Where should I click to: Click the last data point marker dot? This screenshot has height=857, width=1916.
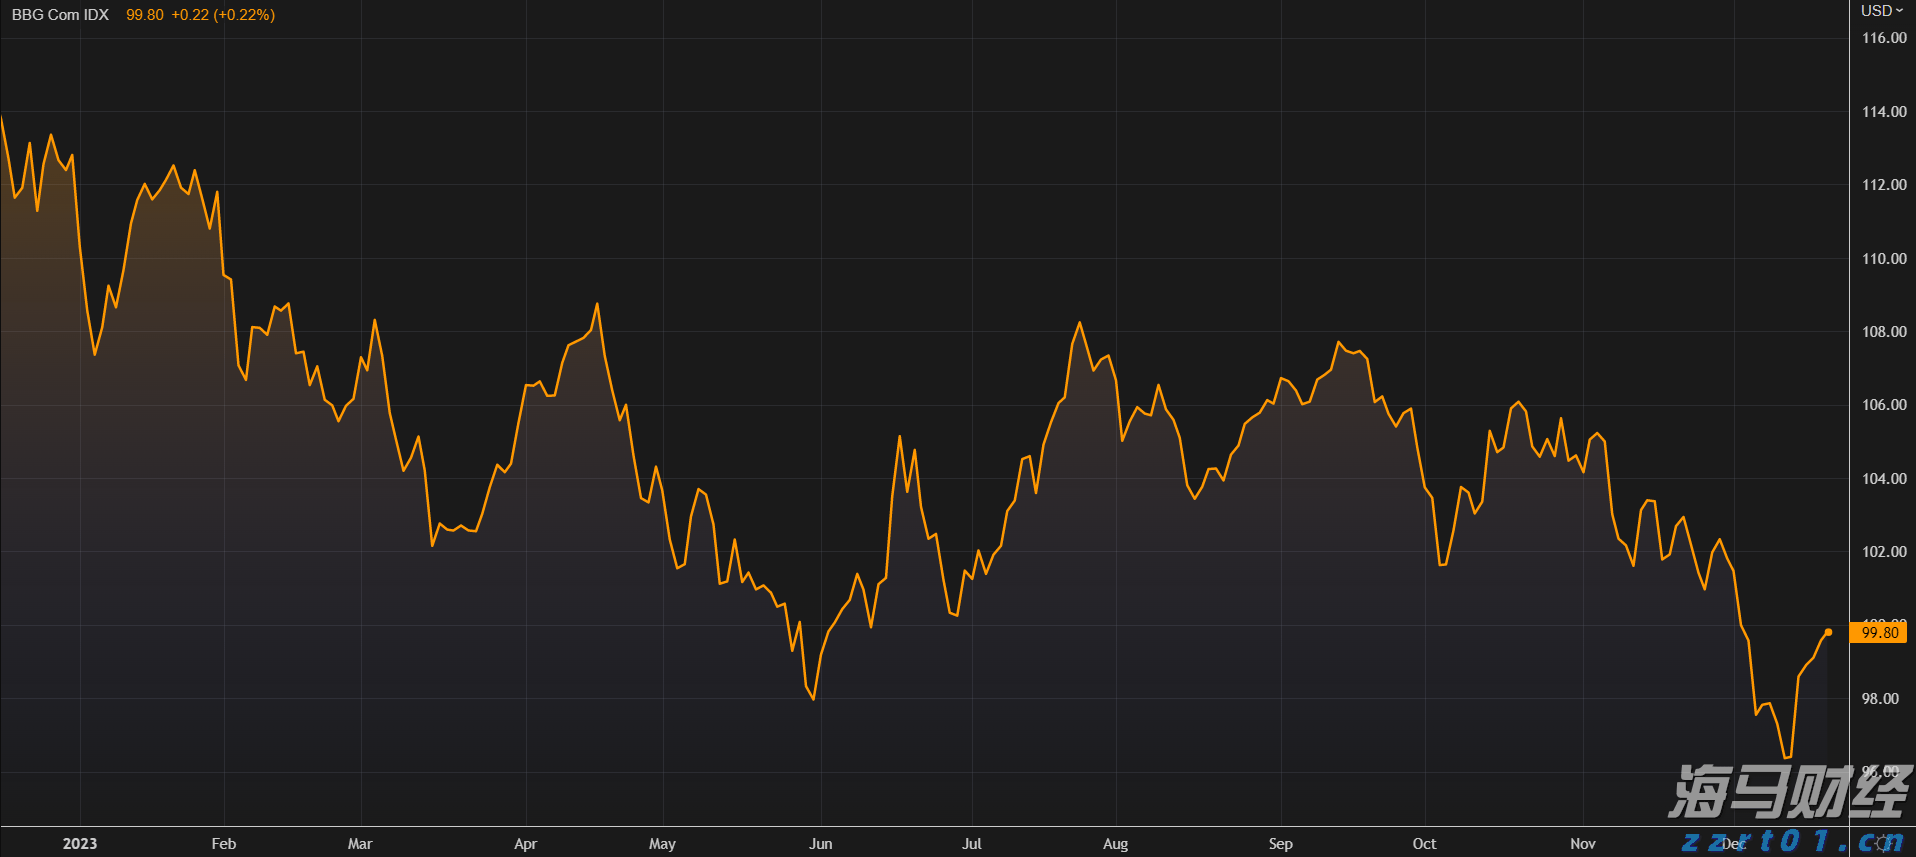1828,632
